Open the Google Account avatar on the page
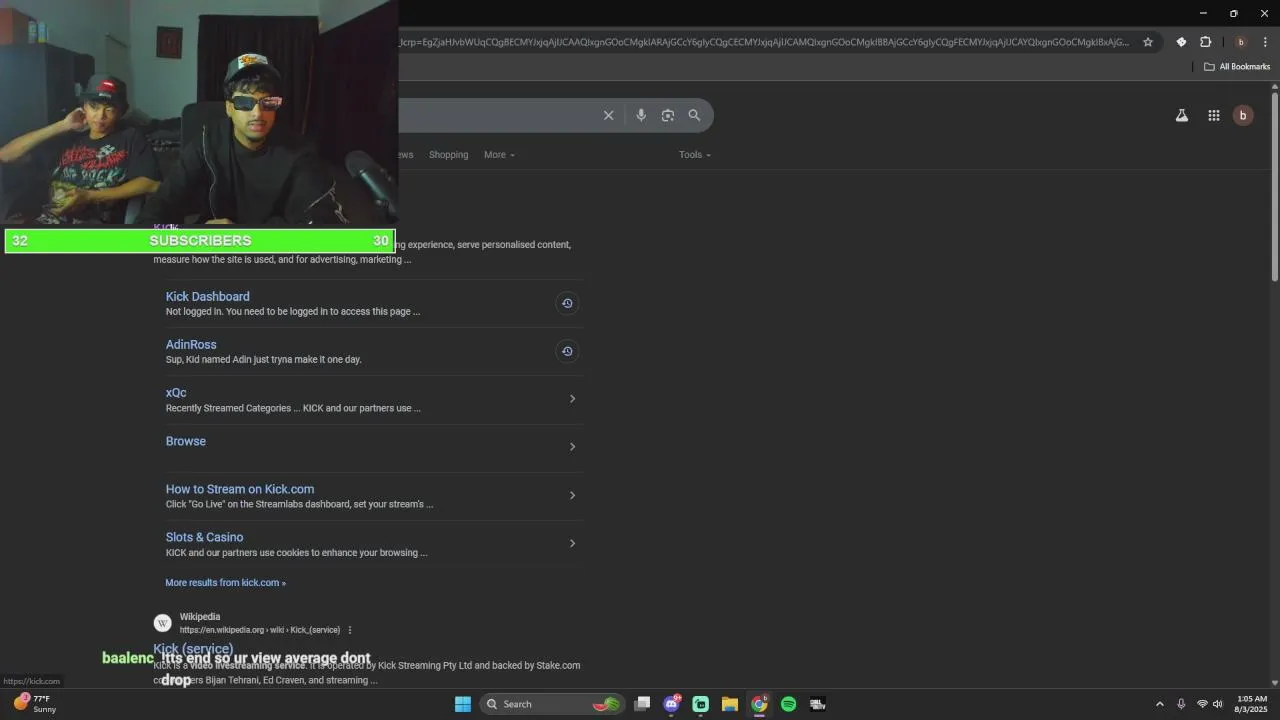This screenshot has width=1280, height=720. pyautogui.click(x=1243, y=116)
